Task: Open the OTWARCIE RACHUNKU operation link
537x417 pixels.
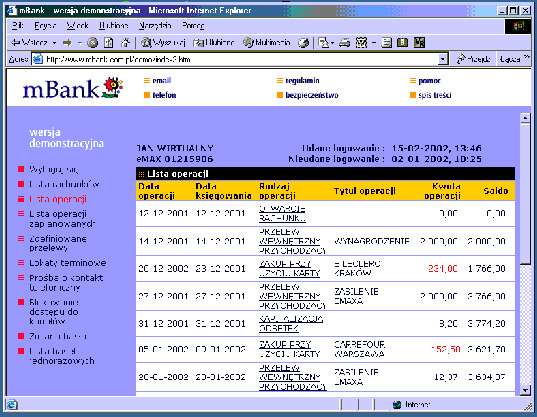Action: point(282,213)
